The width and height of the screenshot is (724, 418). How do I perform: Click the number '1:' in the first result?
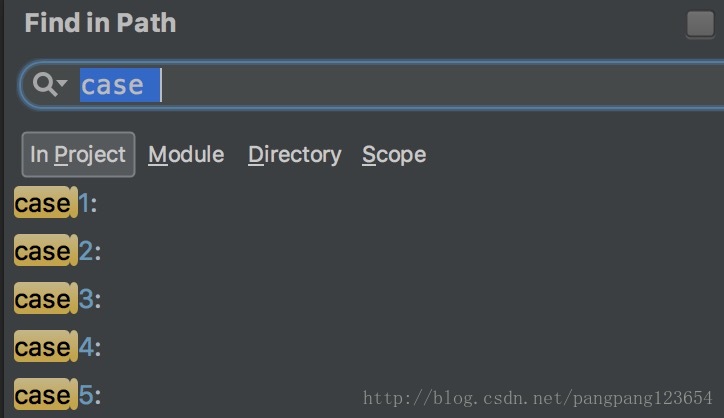[x=88, y=203]
